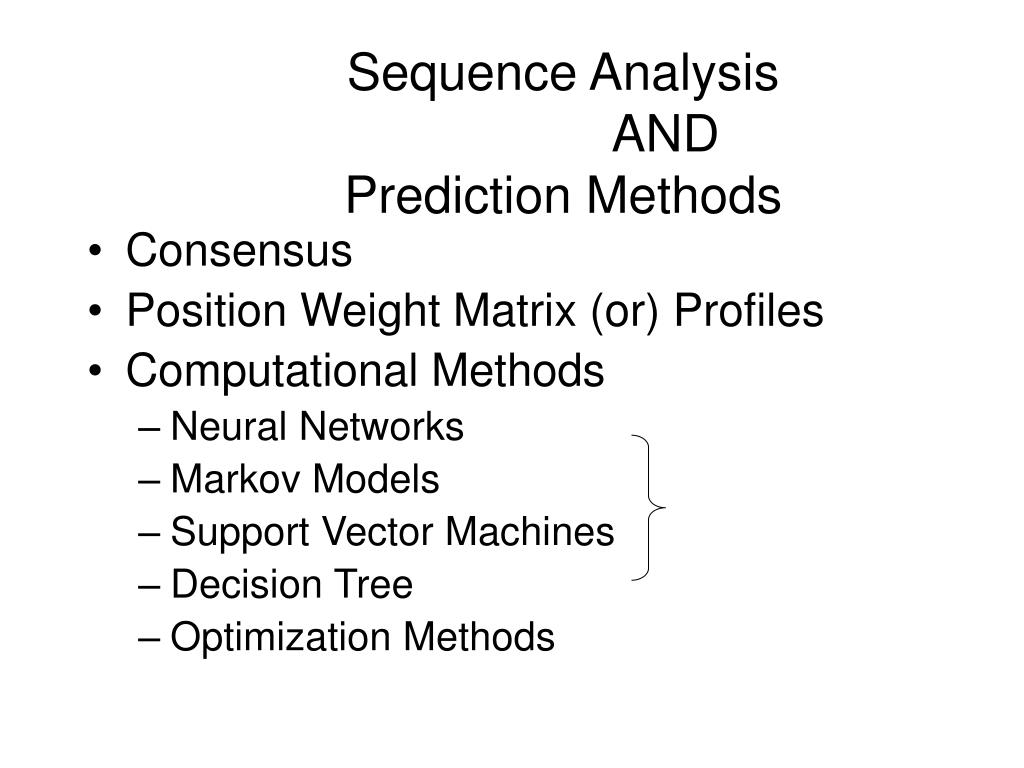This screenshot has width=1024, height=768.
Task: Click the 'Sequence Analysis' title line
Action: coord(562,73)
